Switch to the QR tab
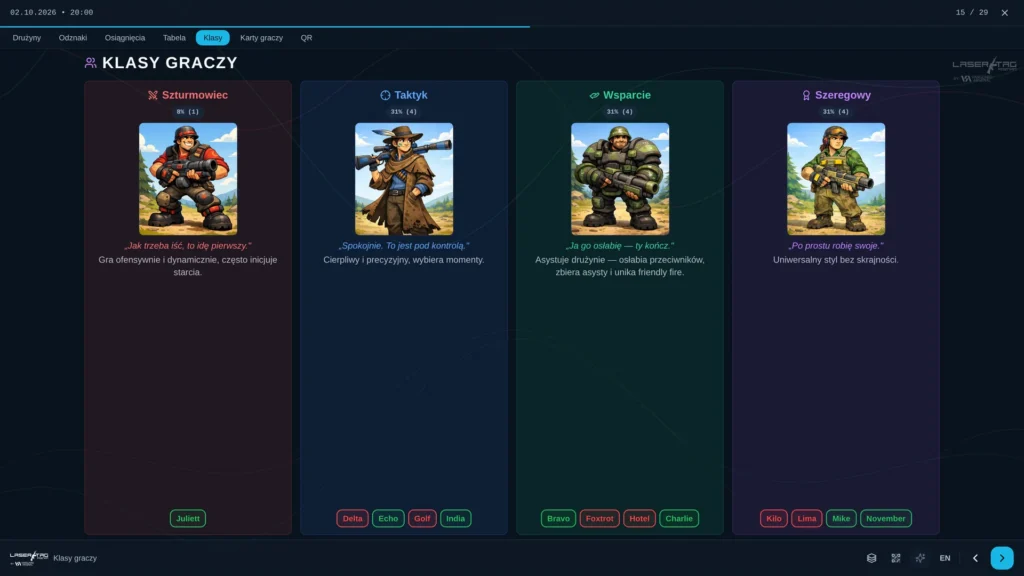The image size is (1024, 576). coord(306,38)
